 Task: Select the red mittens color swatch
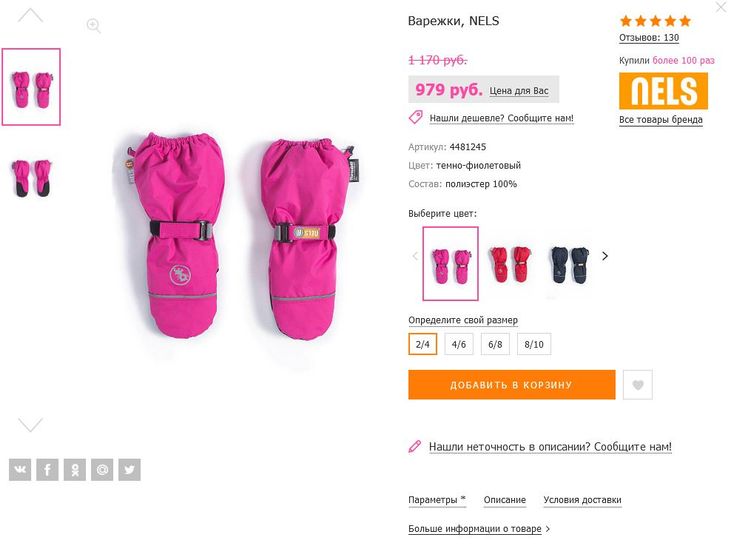coord(510,265)
